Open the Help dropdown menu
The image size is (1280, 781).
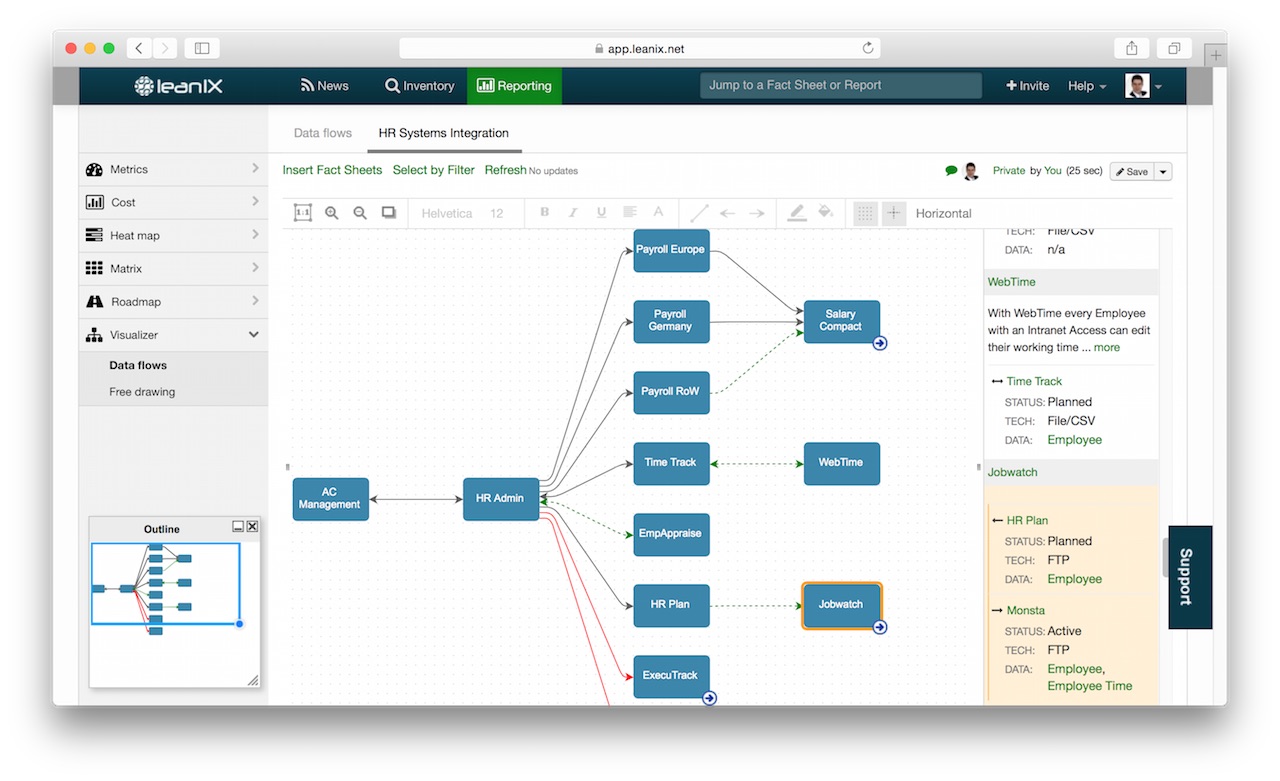[x=1087, y=86]
